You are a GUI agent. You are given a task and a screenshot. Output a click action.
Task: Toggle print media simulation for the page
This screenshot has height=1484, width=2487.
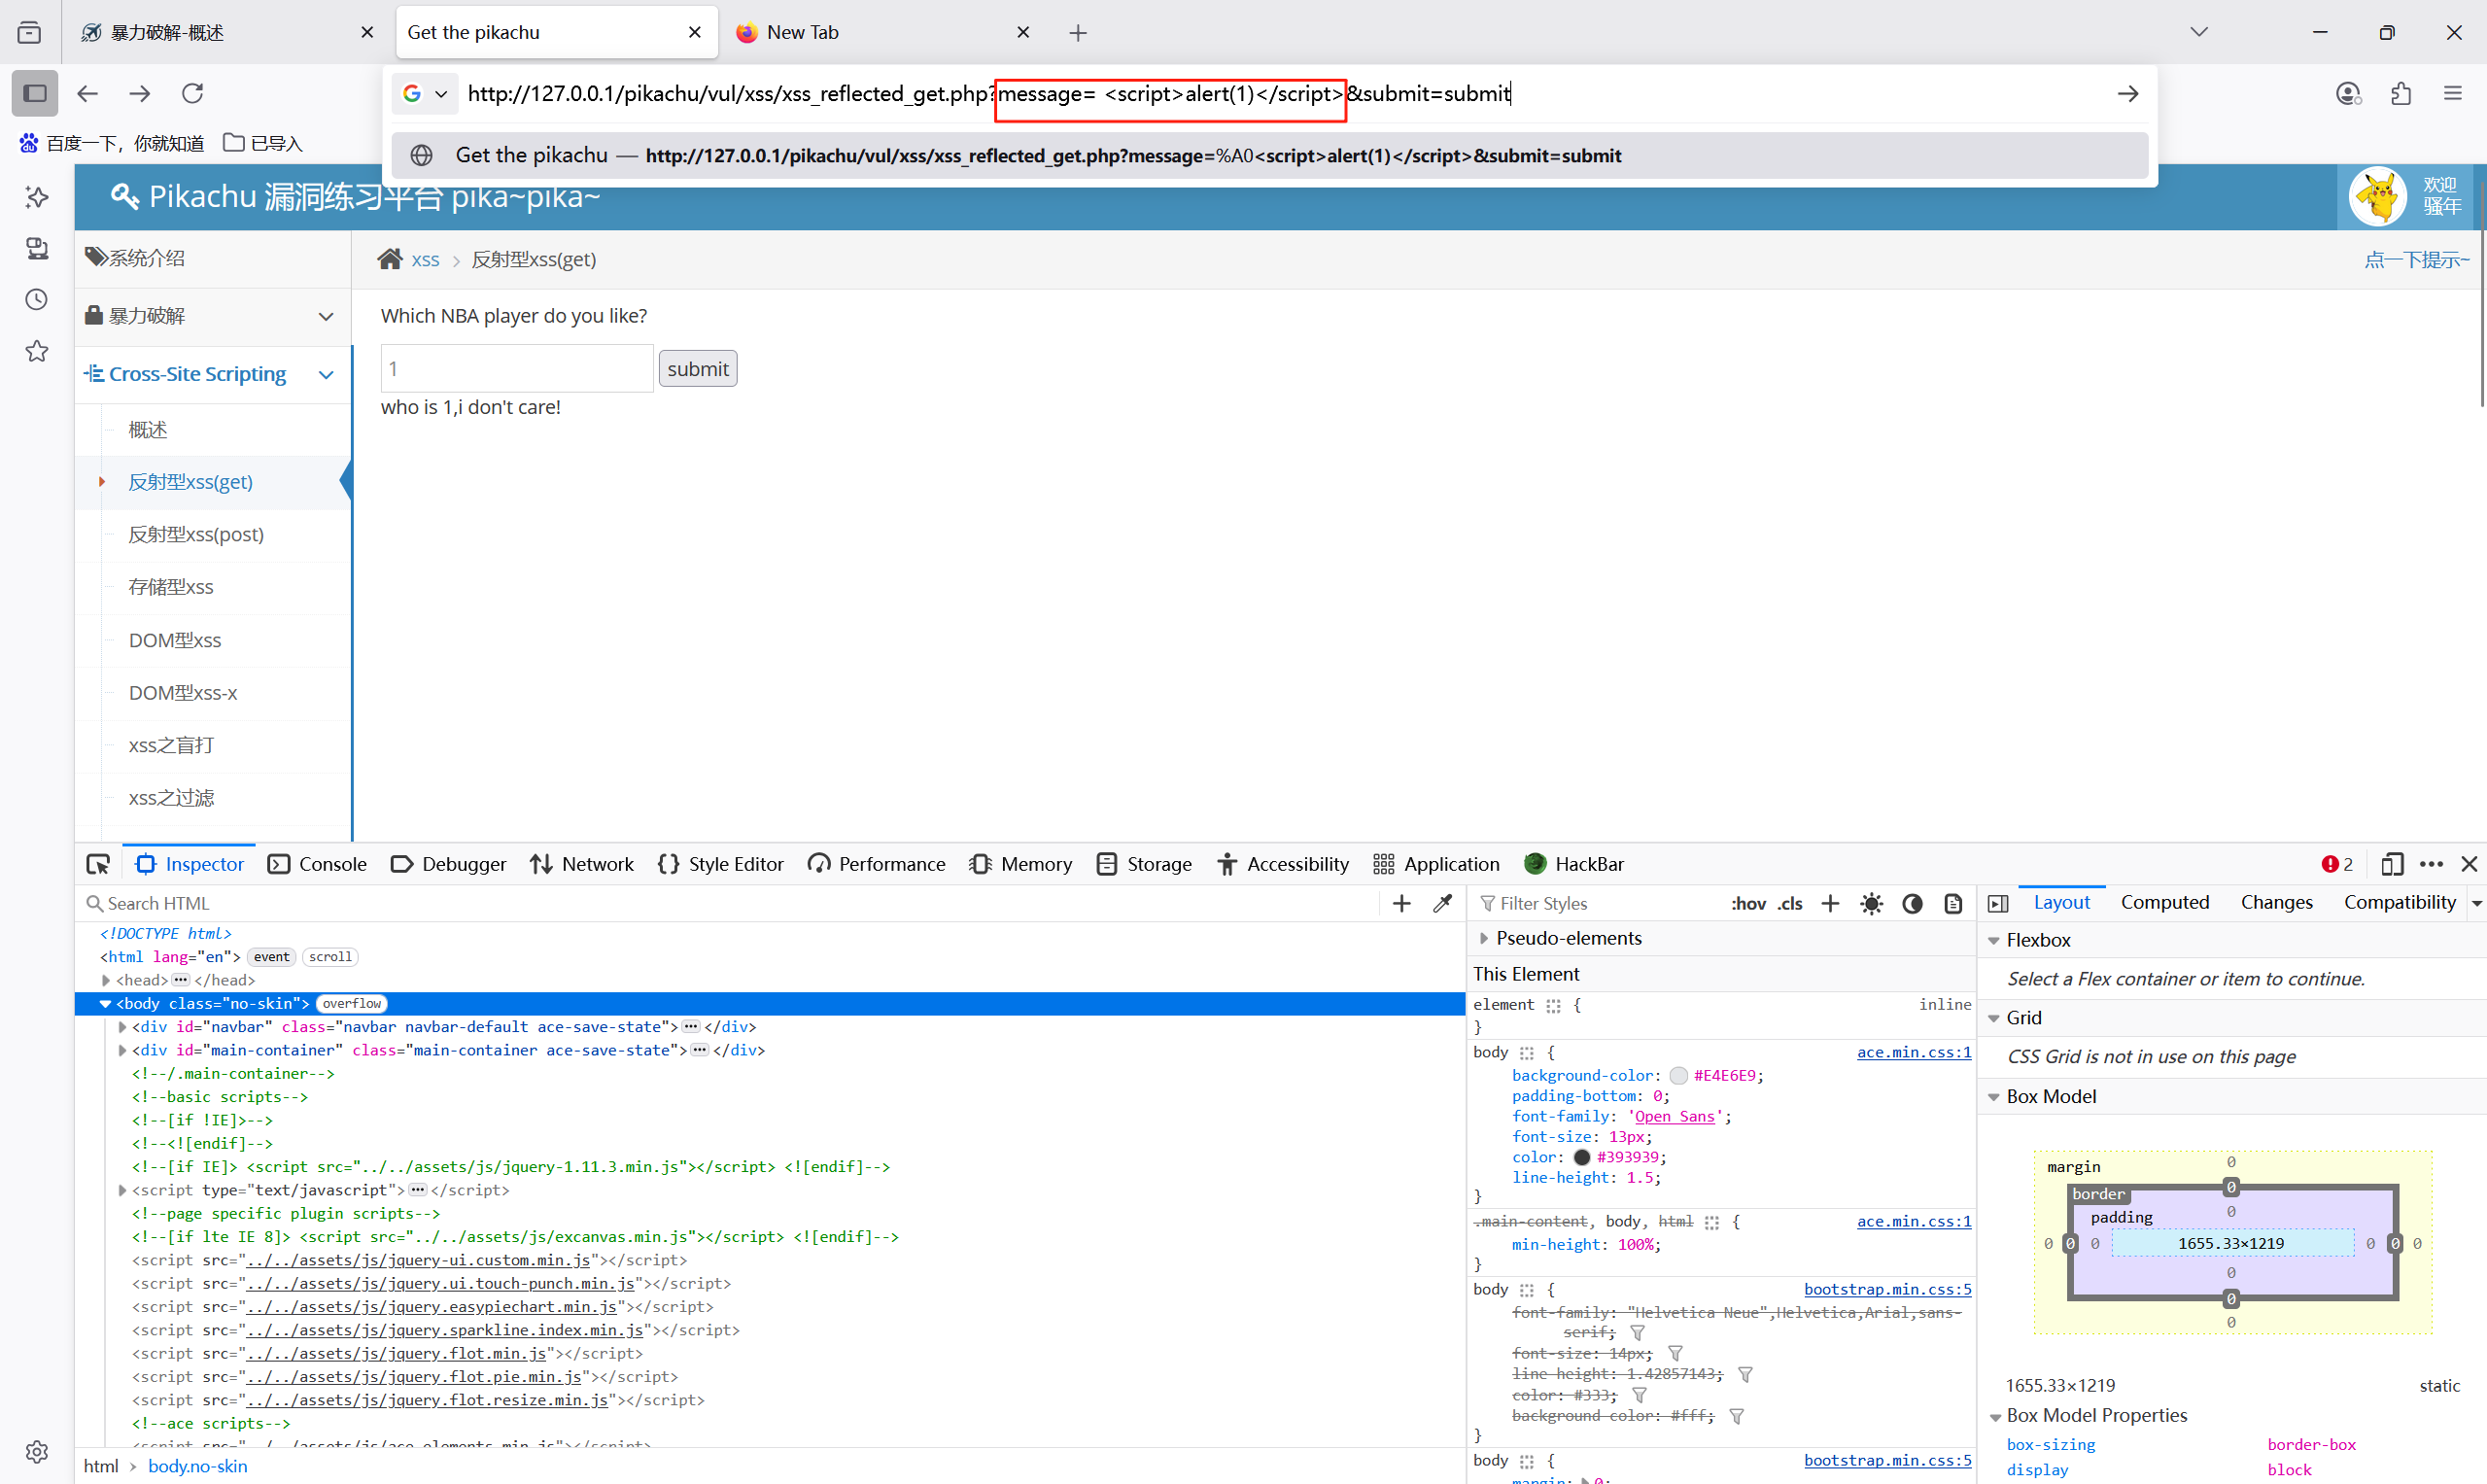click(1953, 903)
